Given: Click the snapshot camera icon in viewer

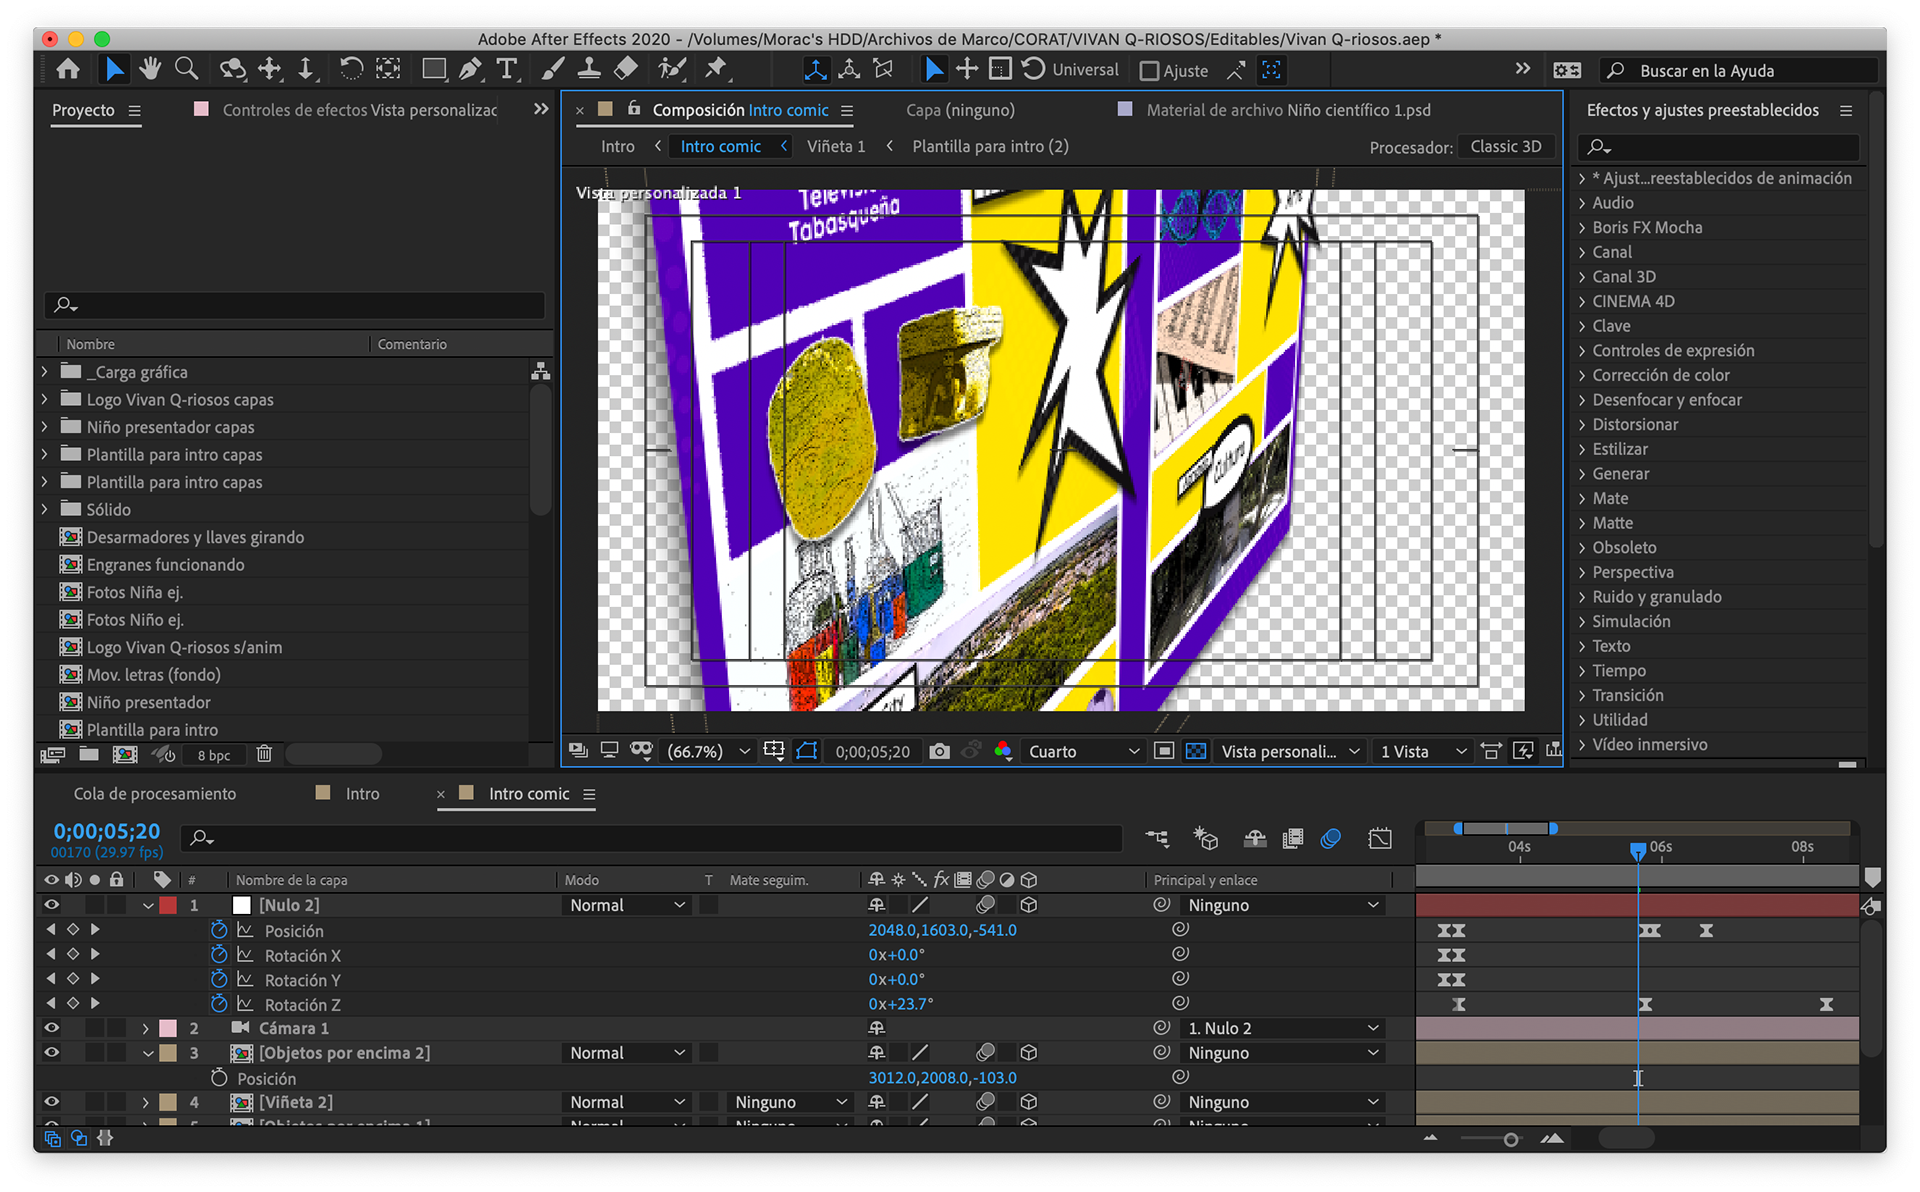Looking at the screenshot, I should 939,751.
